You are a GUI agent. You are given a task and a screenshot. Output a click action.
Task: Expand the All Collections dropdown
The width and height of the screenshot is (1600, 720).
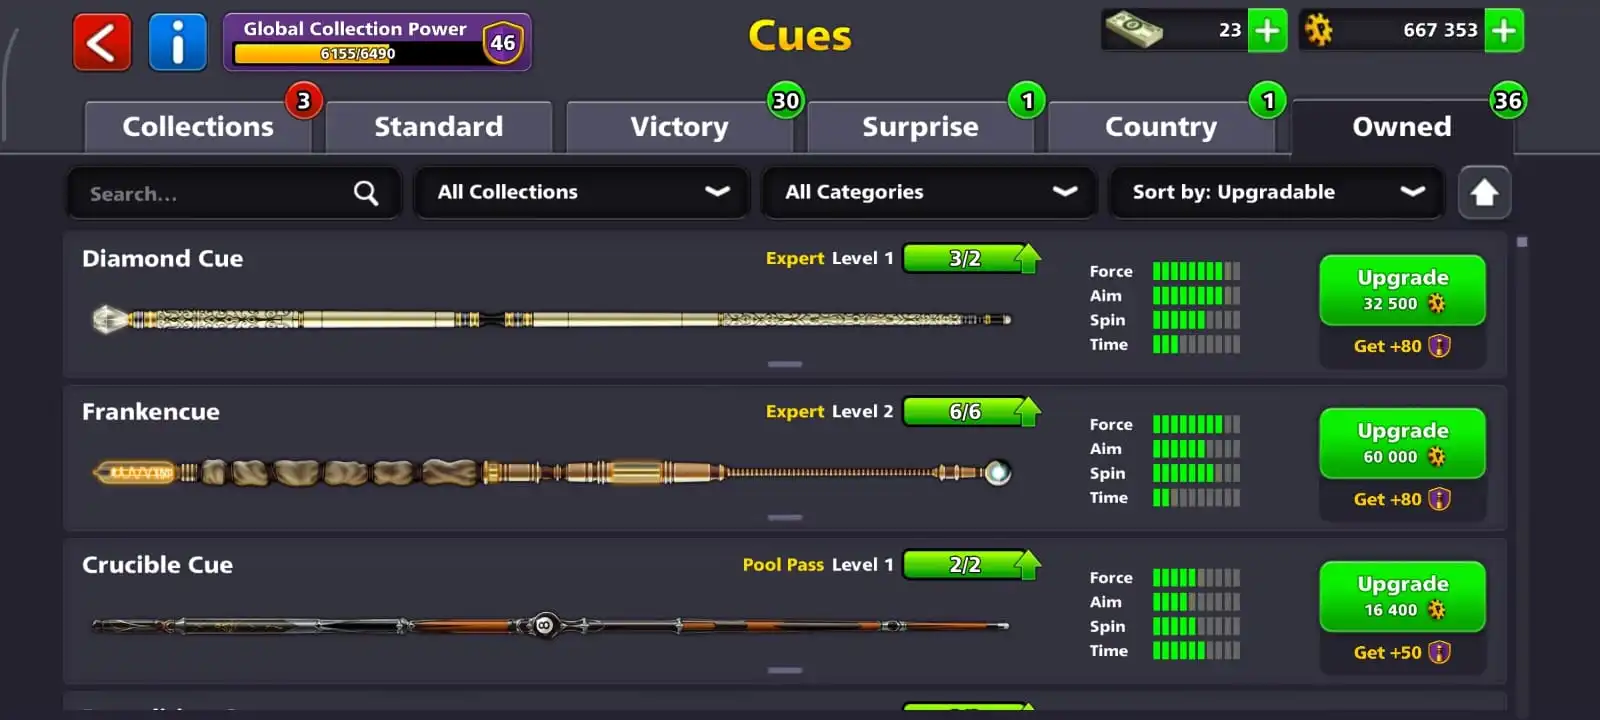tap(582, 192)
